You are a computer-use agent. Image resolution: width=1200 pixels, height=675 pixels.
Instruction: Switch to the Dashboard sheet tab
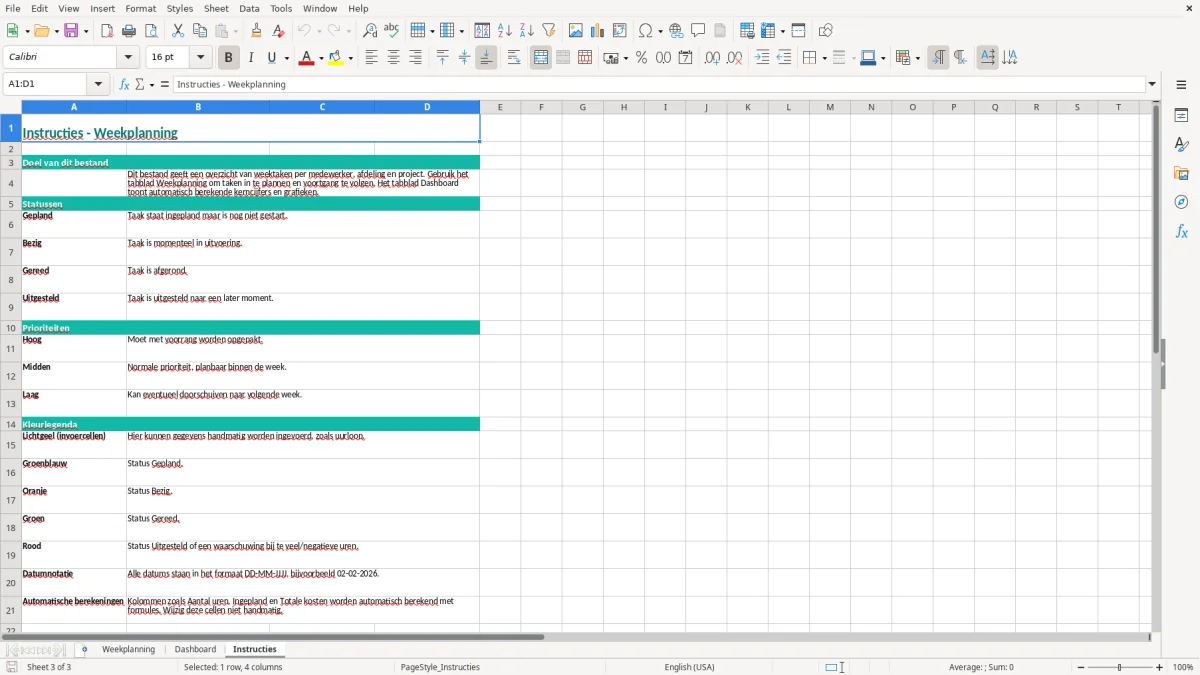point(195,650)
